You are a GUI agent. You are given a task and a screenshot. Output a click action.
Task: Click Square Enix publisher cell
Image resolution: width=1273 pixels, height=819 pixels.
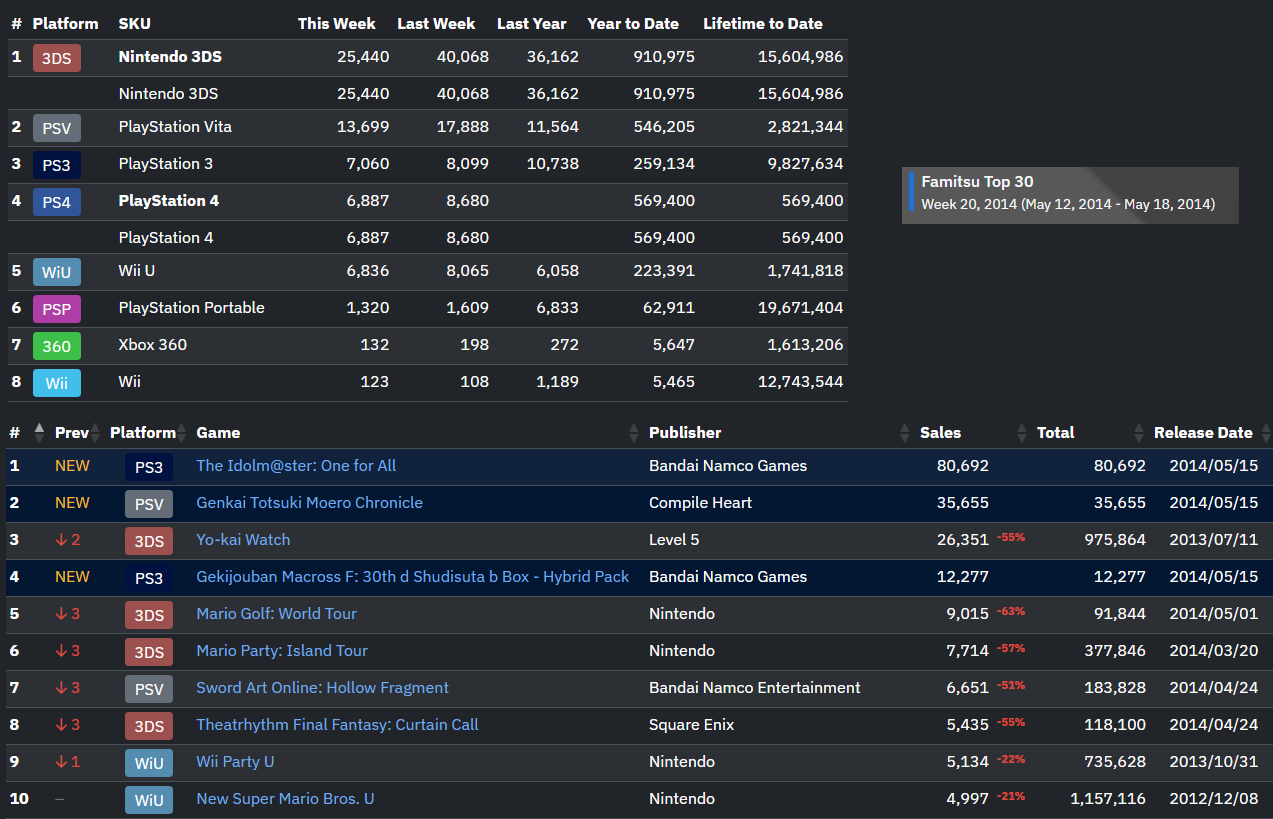pyautogui.click(x=691, y=725)
